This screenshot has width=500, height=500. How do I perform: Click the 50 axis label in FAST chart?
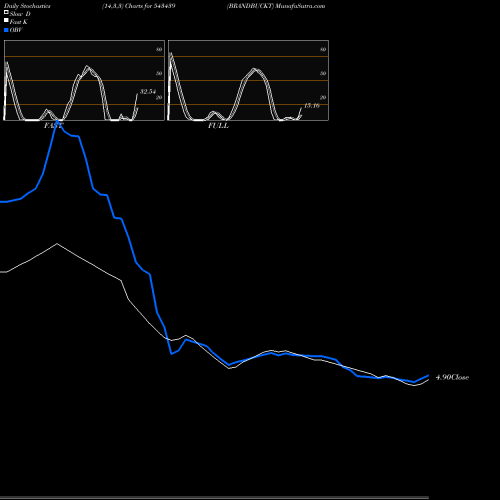tap(159, 73)
